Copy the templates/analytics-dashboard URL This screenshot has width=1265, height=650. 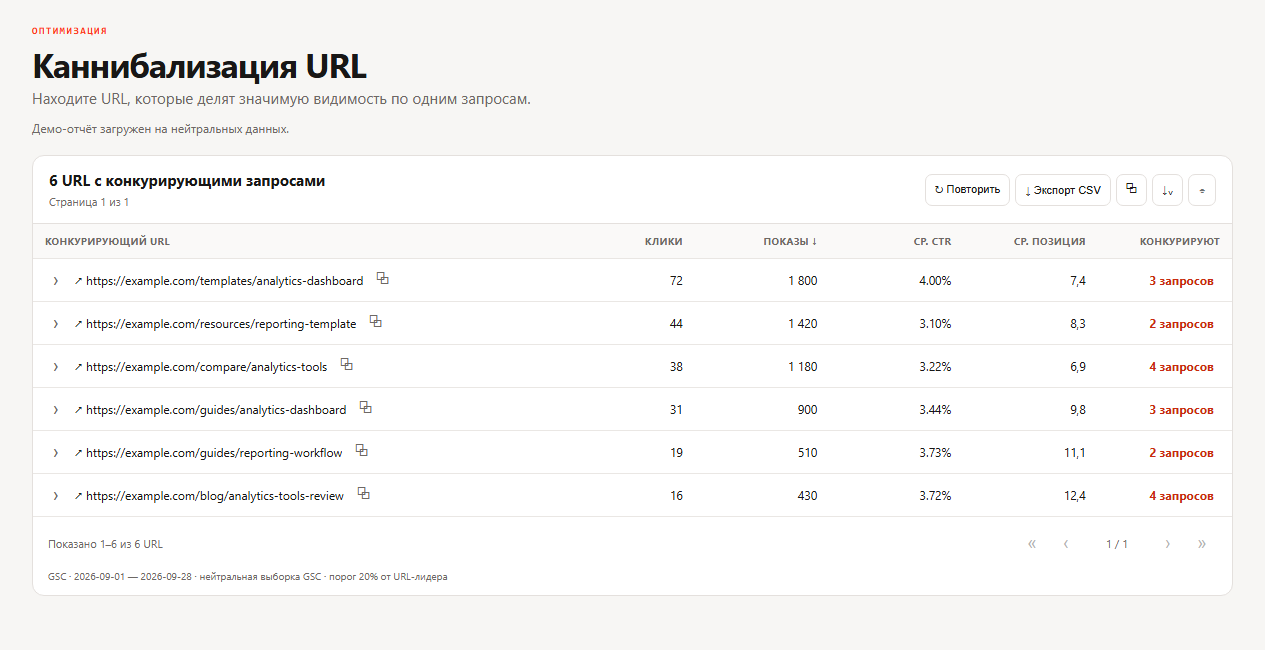[x=383, y=279]
